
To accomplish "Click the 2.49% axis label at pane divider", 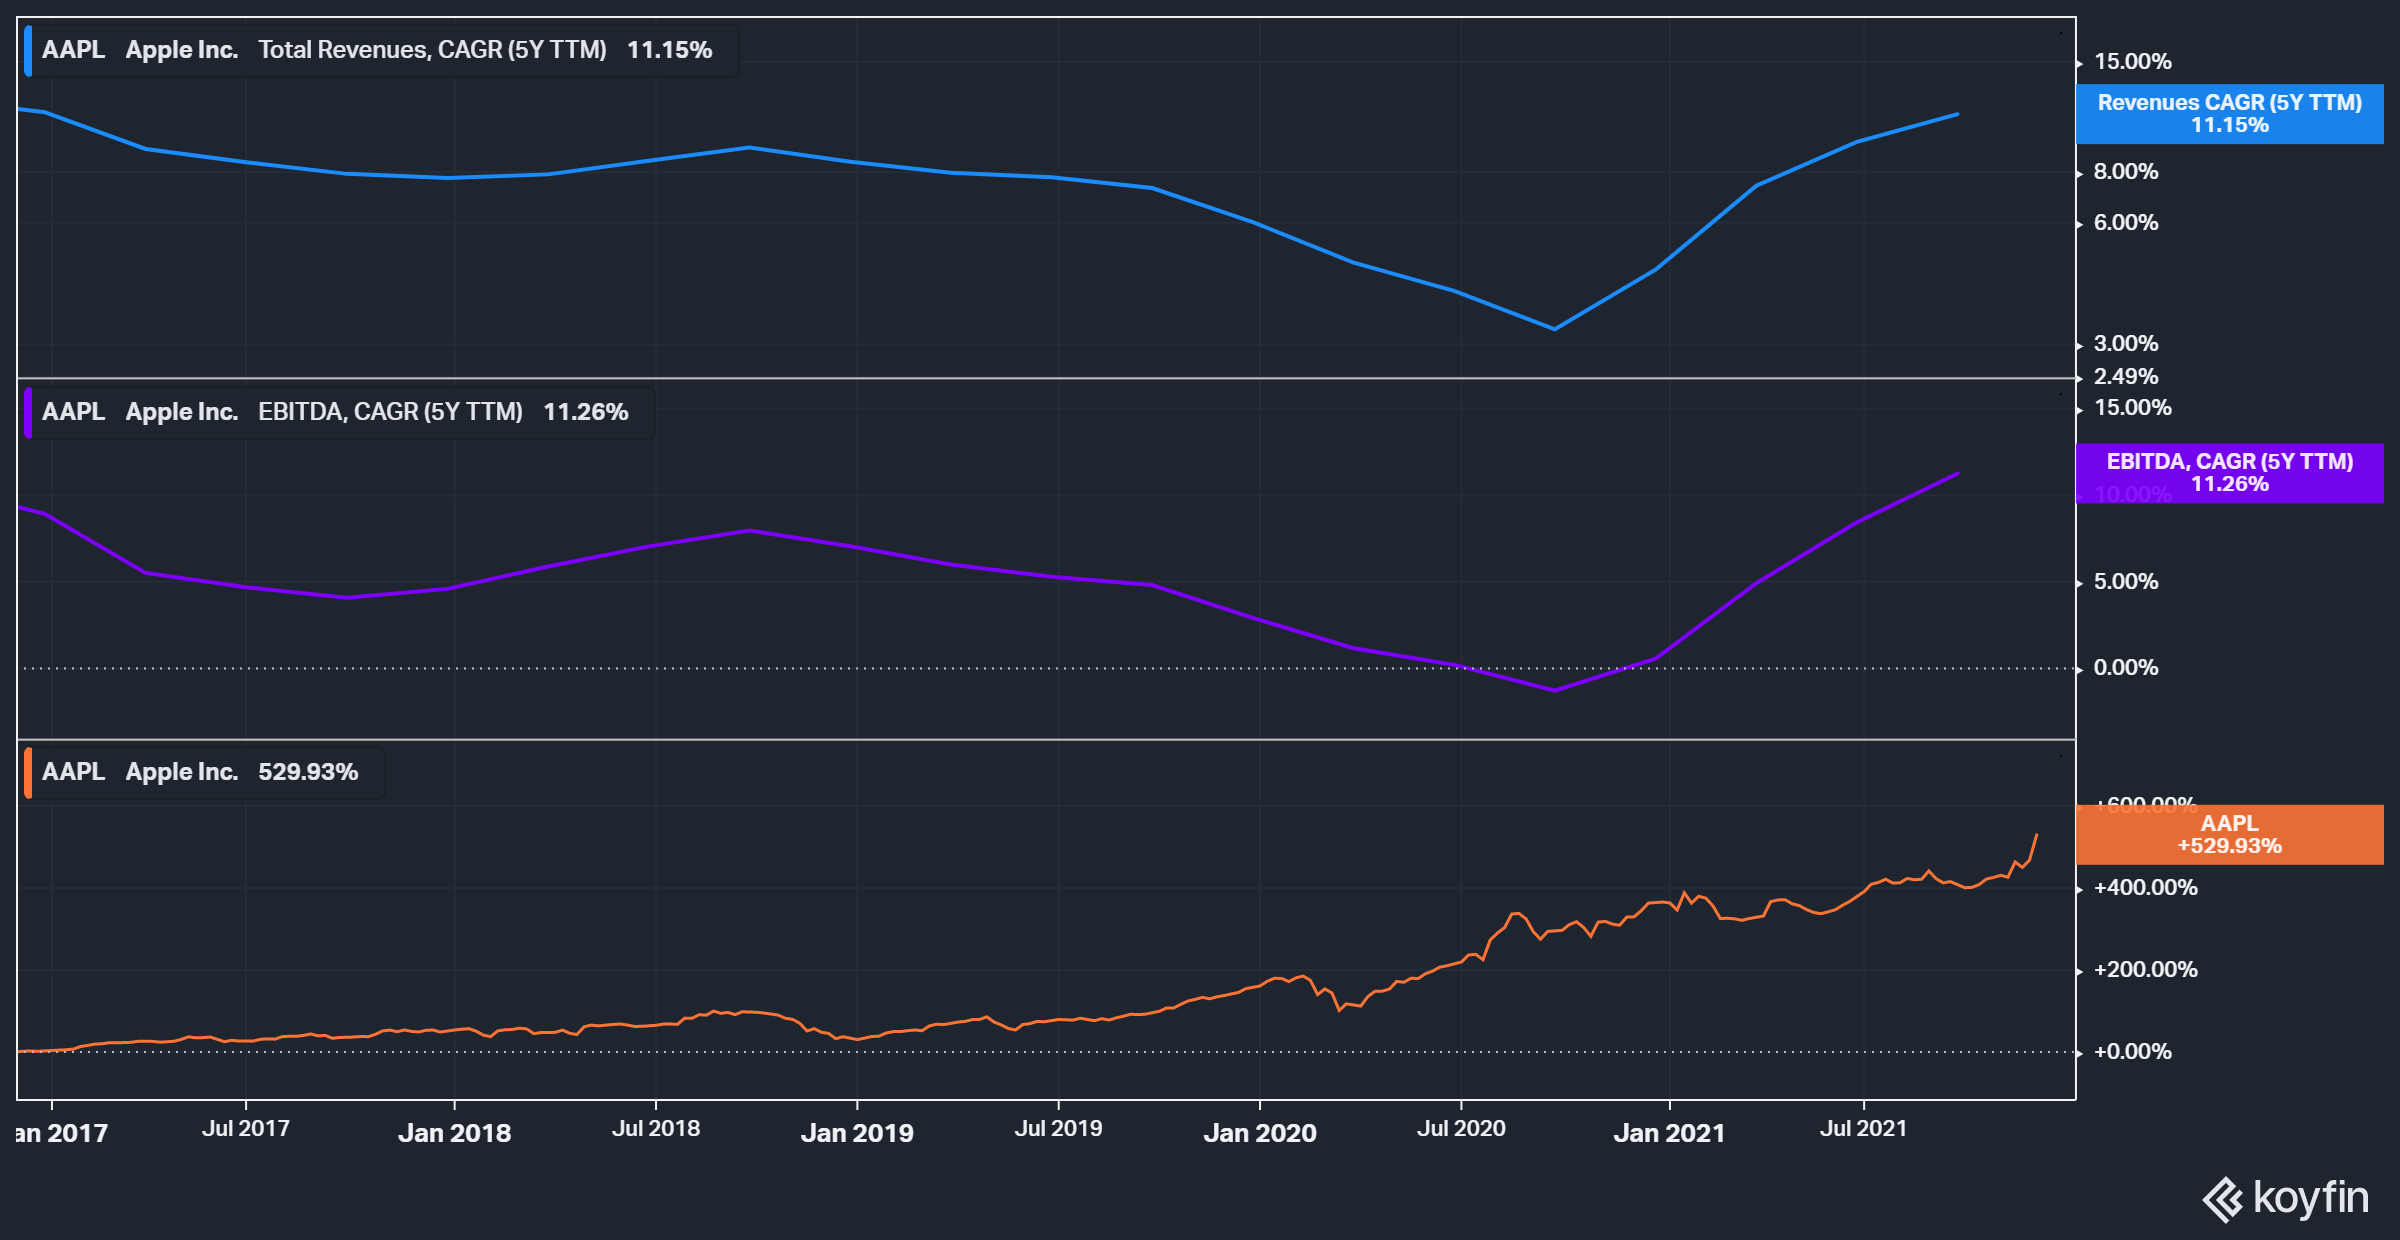I will click(2125, 377).
